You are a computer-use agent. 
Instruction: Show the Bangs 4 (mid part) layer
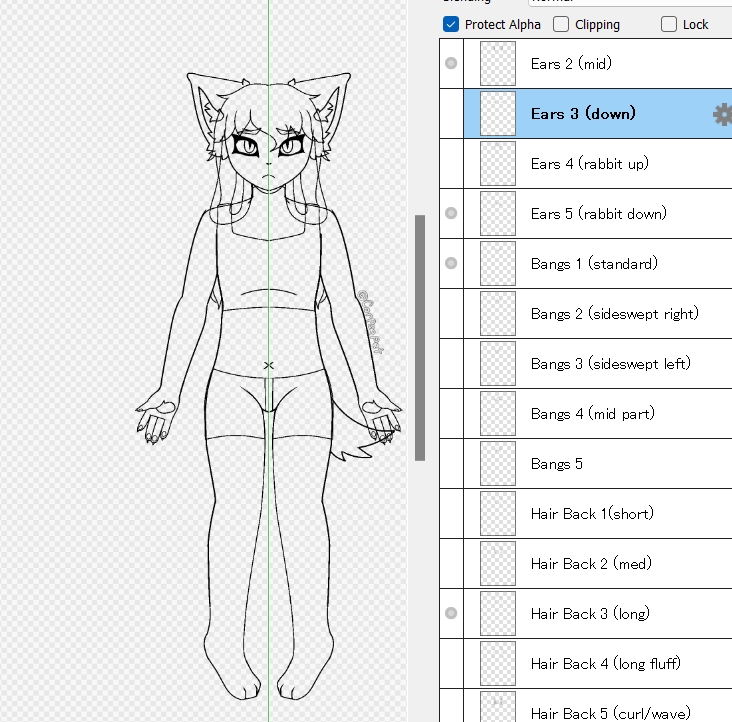point(451,413)
